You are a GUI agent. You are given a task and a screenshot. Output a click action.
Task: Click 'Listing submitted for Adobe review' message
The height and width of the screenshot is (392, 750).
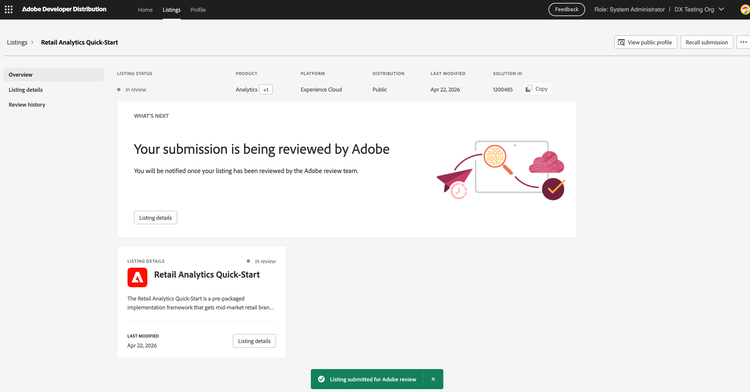373,379
